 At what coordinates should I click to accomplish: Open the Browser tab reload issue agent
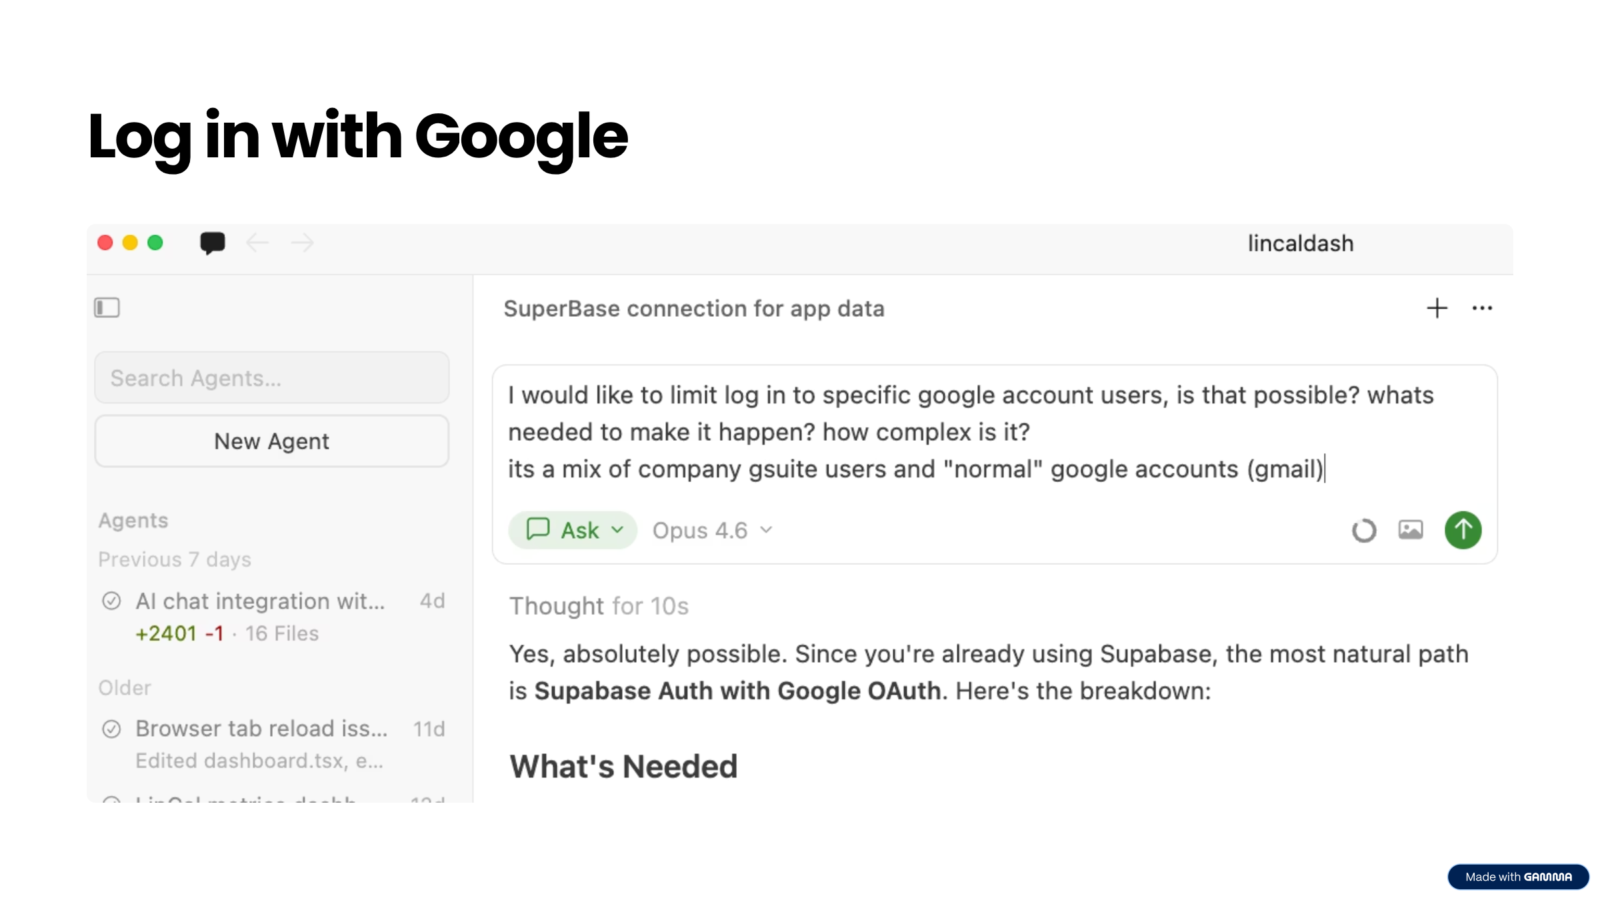click(261, 729)
